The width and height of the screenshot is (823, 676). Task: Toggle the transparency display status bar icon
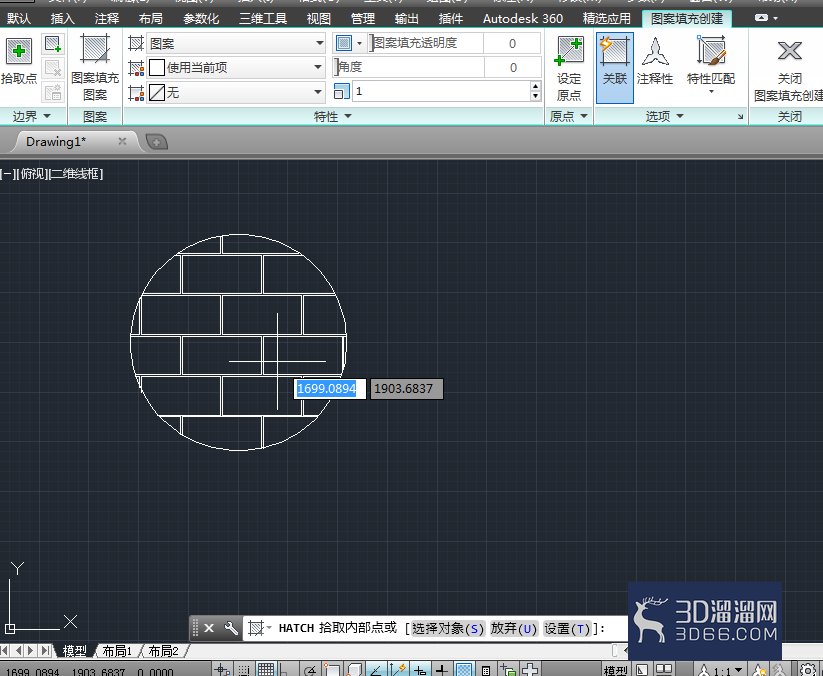464,670
